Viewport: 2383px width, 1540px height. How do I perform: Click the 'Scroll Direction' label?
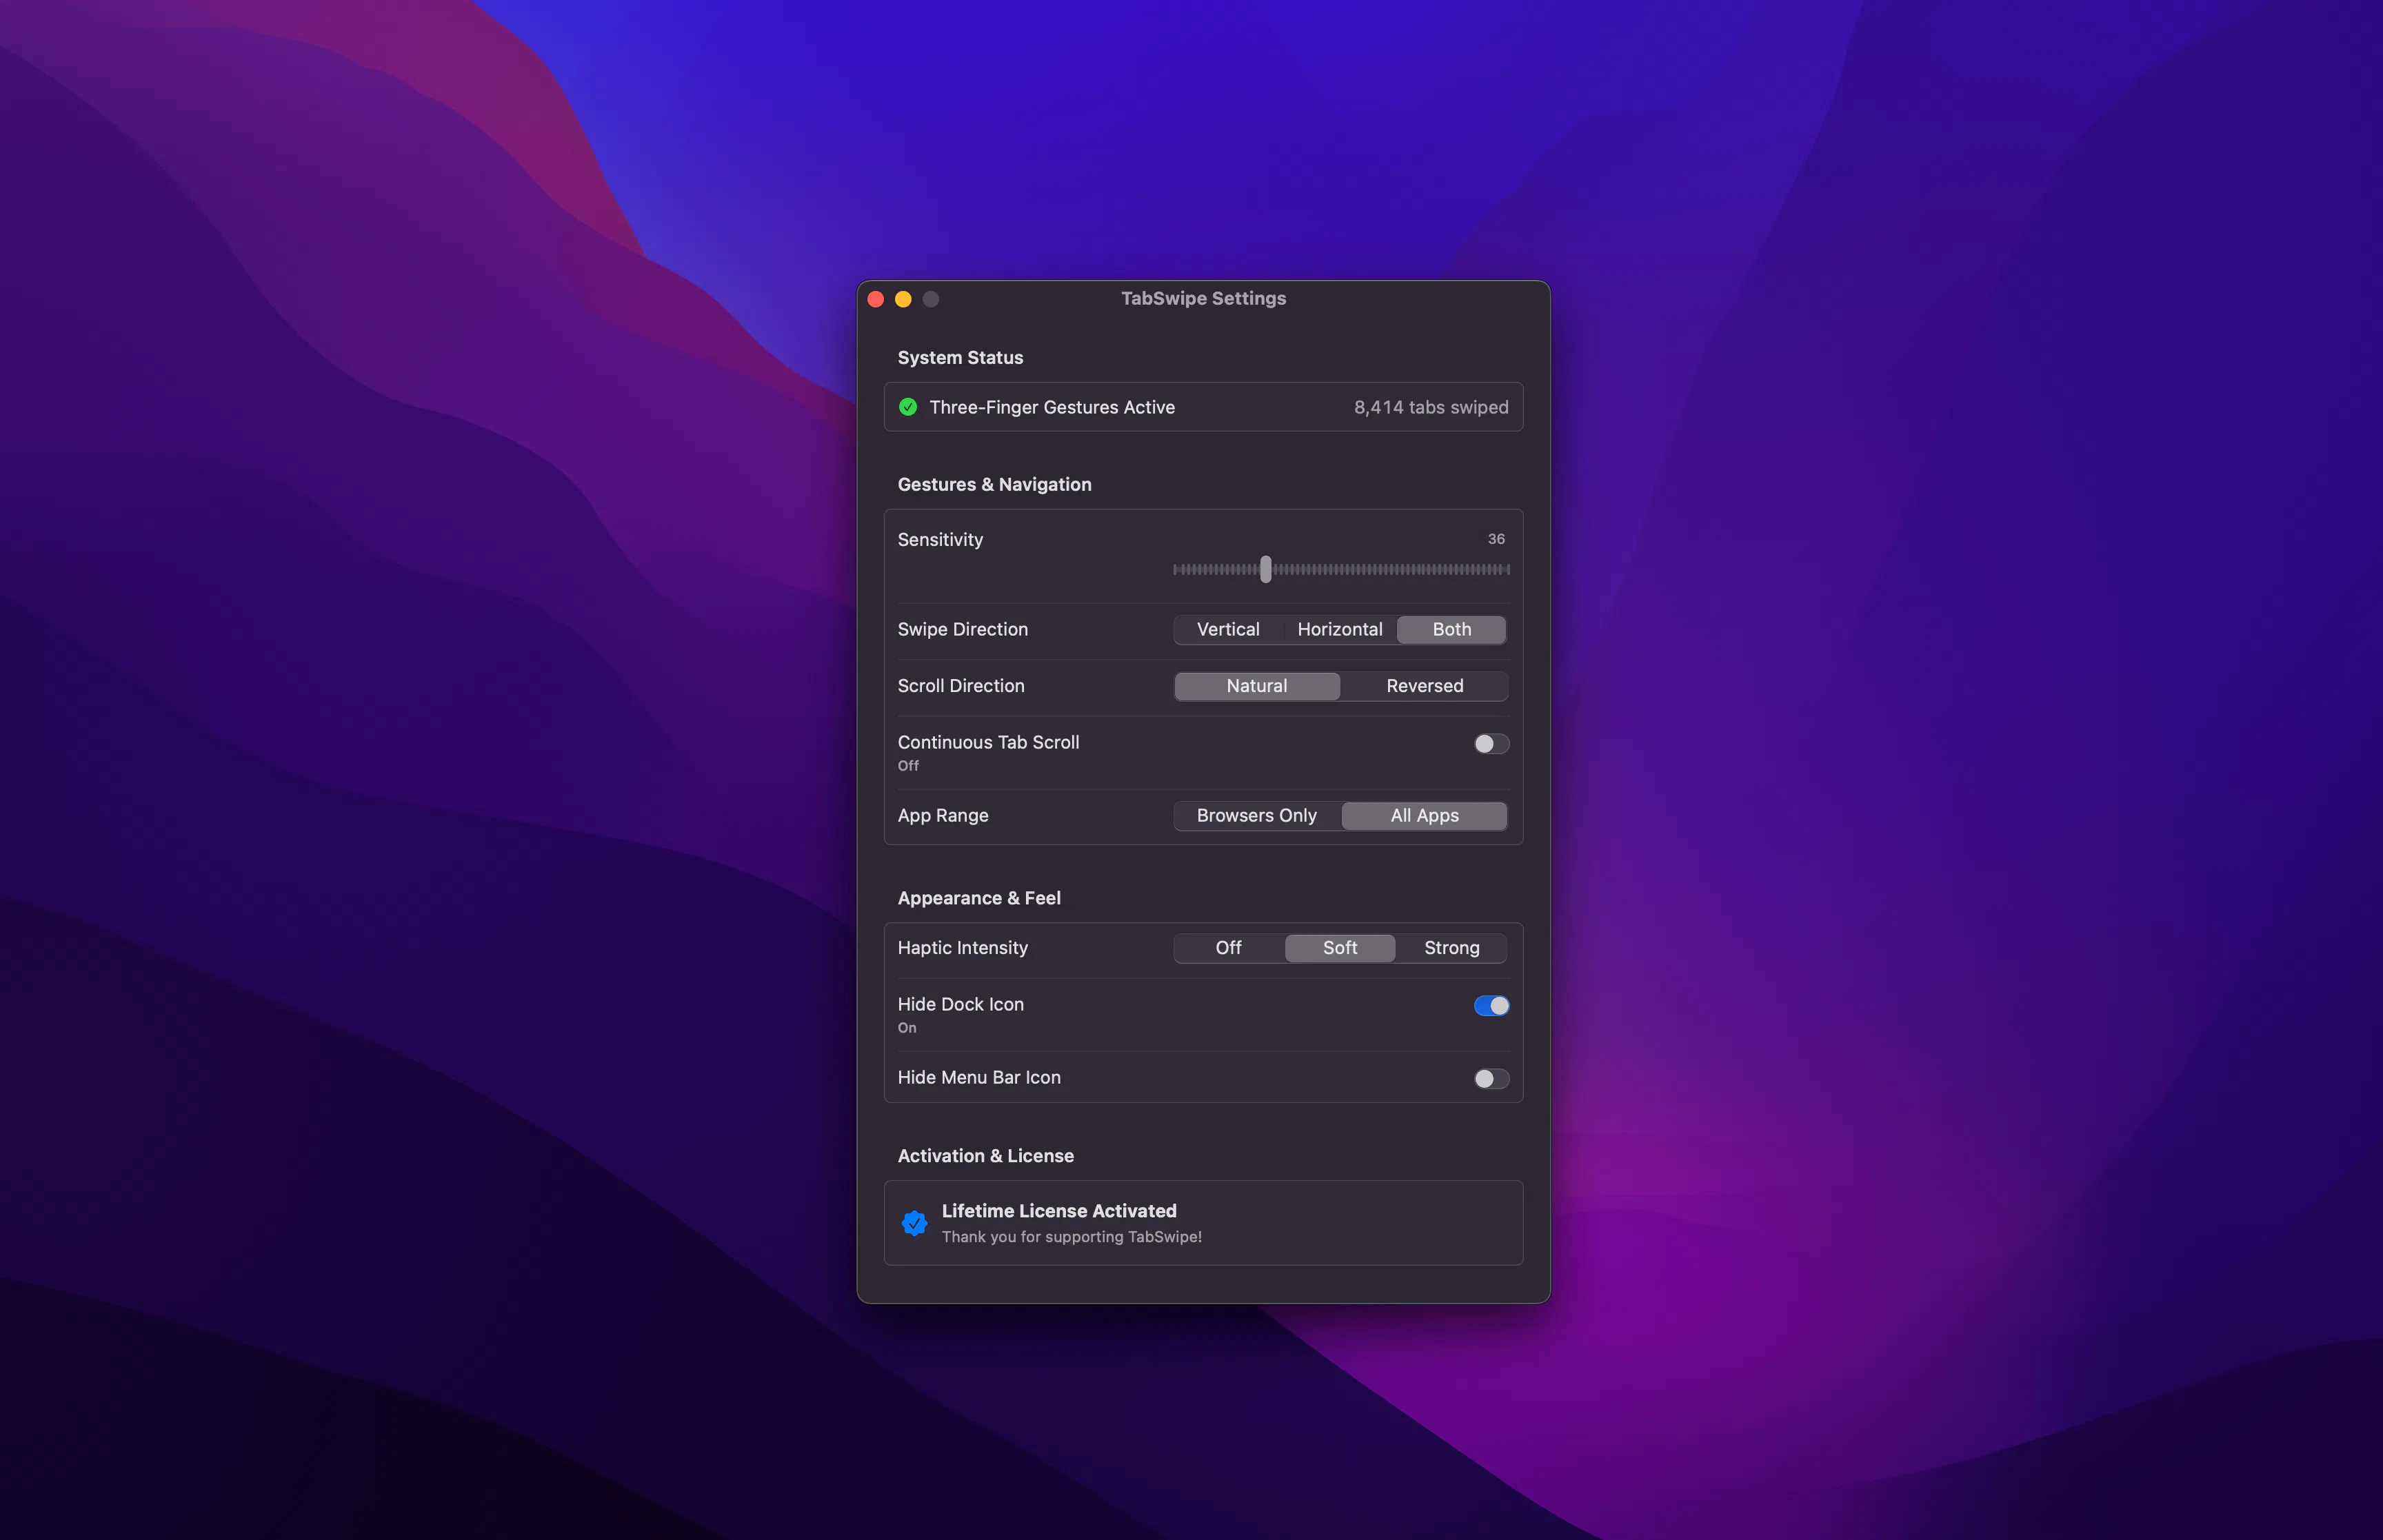960,686
